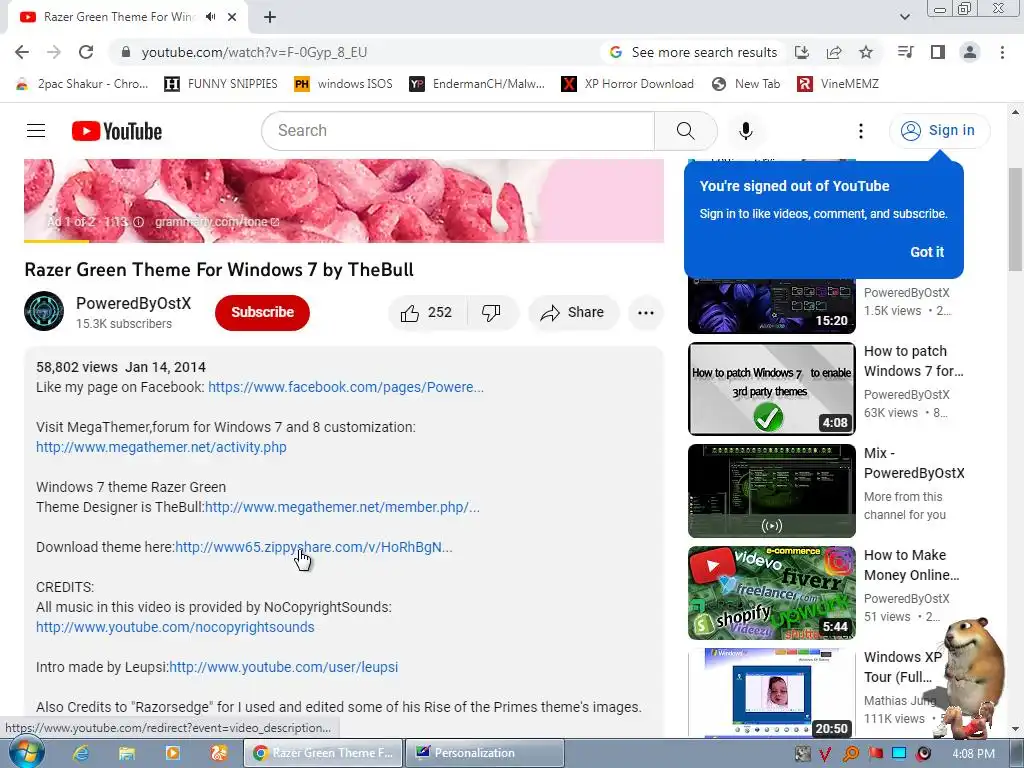Click the microphone voice search icon

[x=746, y=131]
